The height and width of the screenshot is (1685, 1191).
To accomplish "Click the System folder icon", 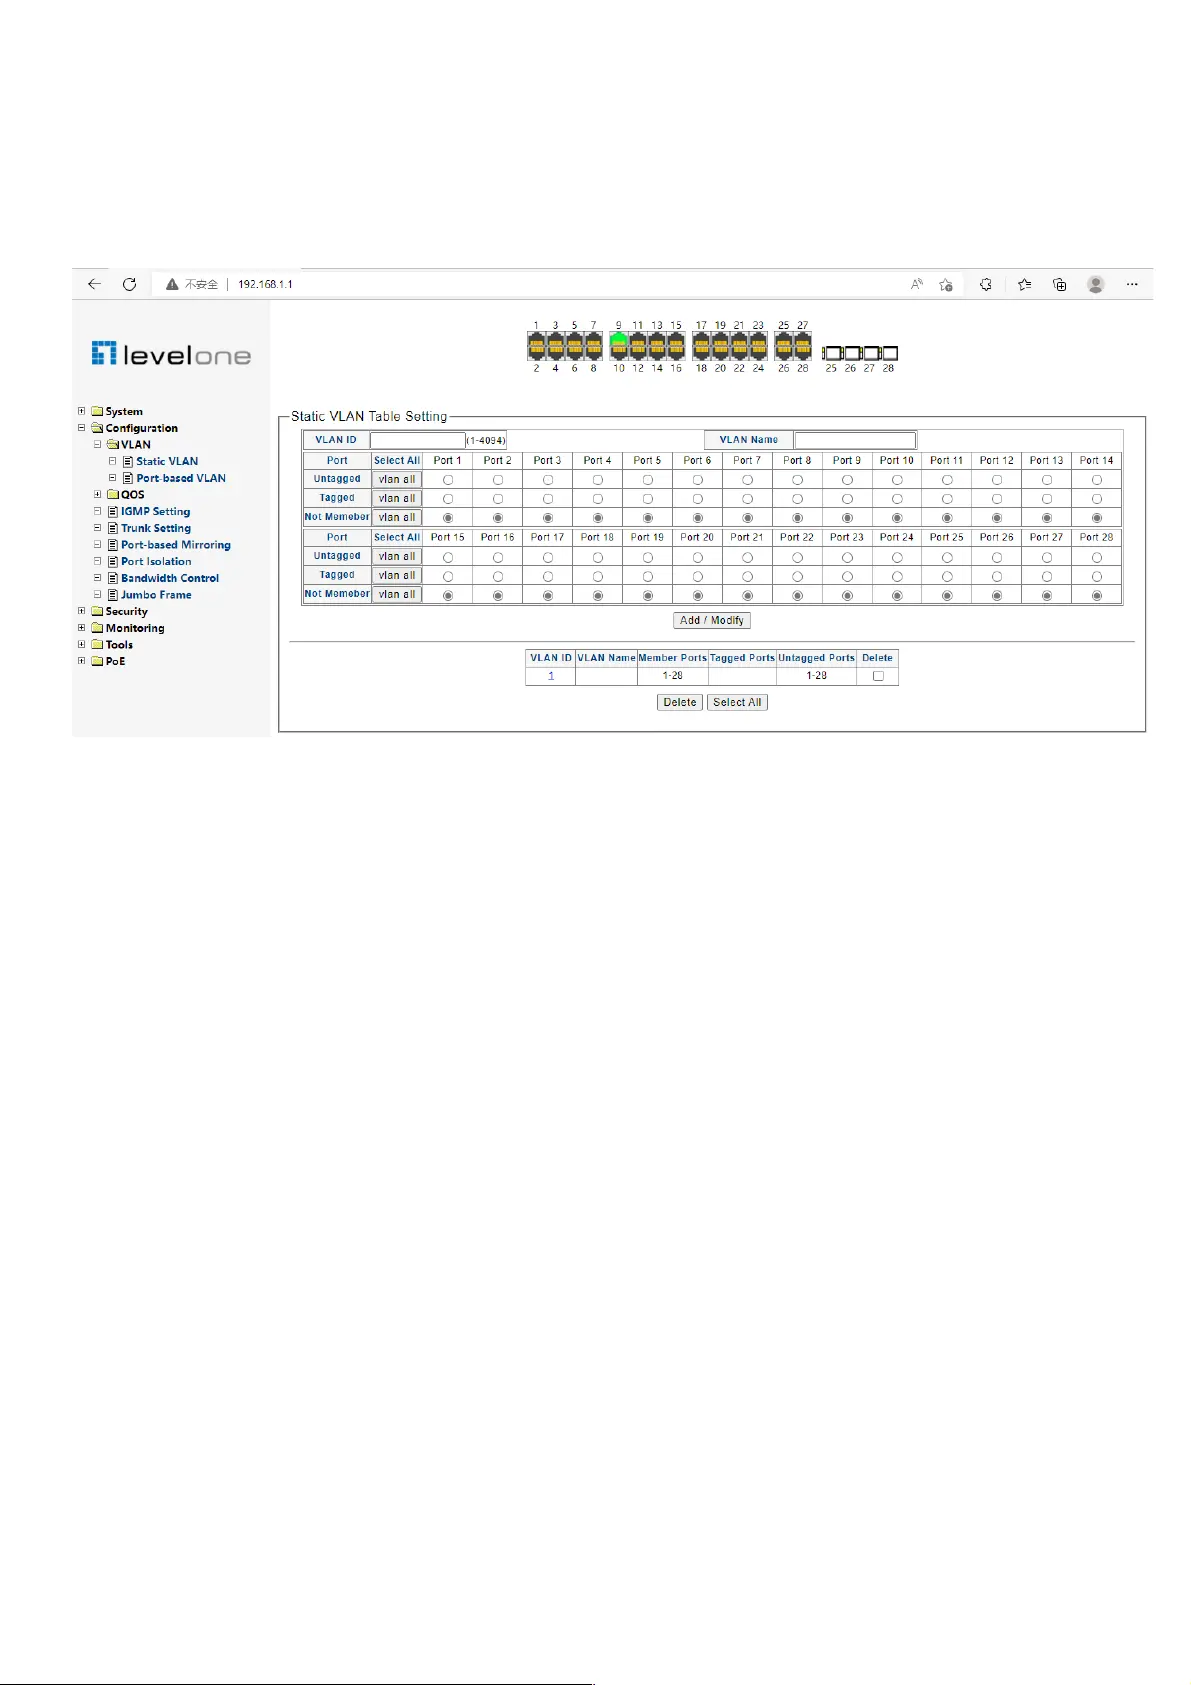I will pos(97,411).
